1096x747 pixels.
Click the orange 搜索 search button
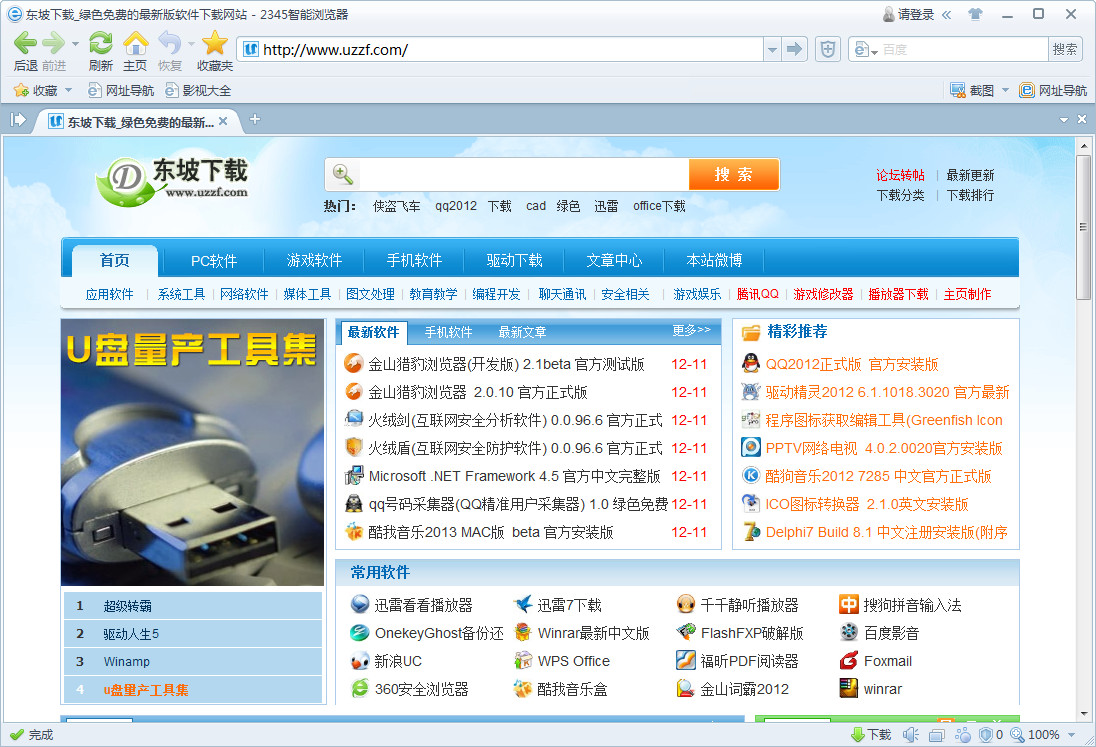click(x=733, y=174)
